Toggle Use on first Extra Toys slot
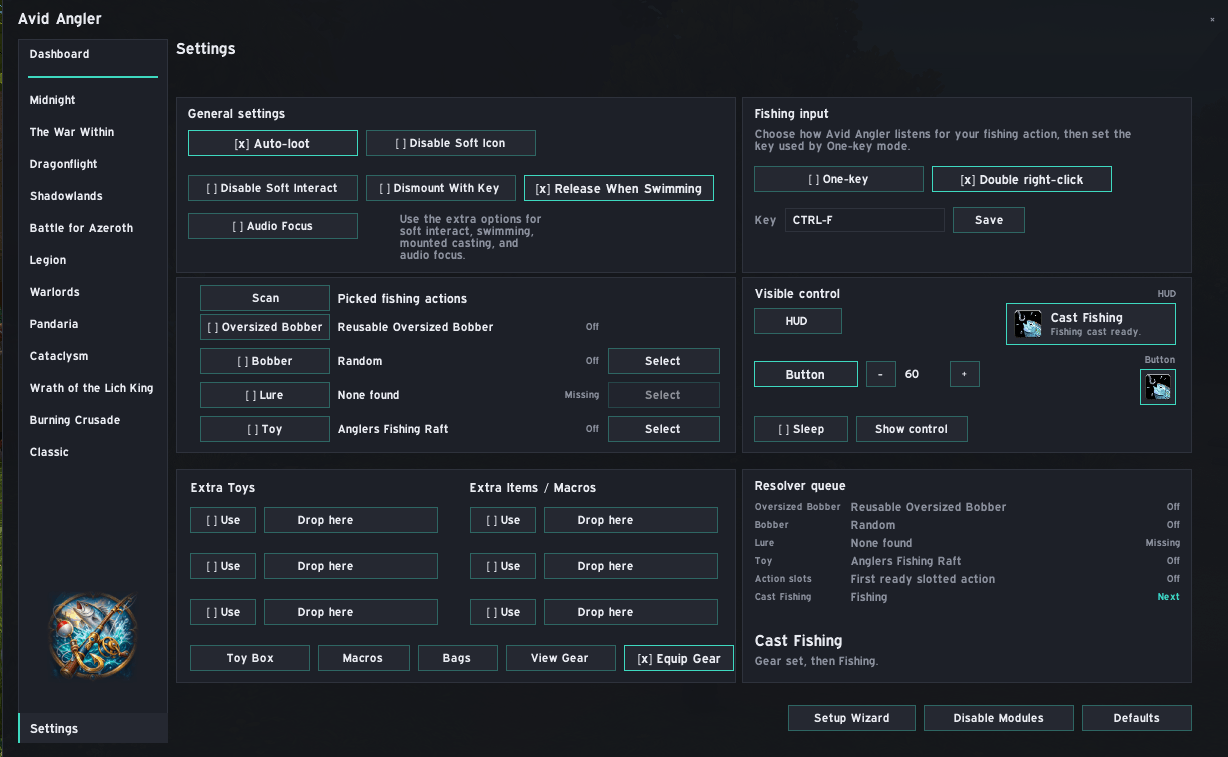This screenshot has height=757, width=1228. pos(223,520)
